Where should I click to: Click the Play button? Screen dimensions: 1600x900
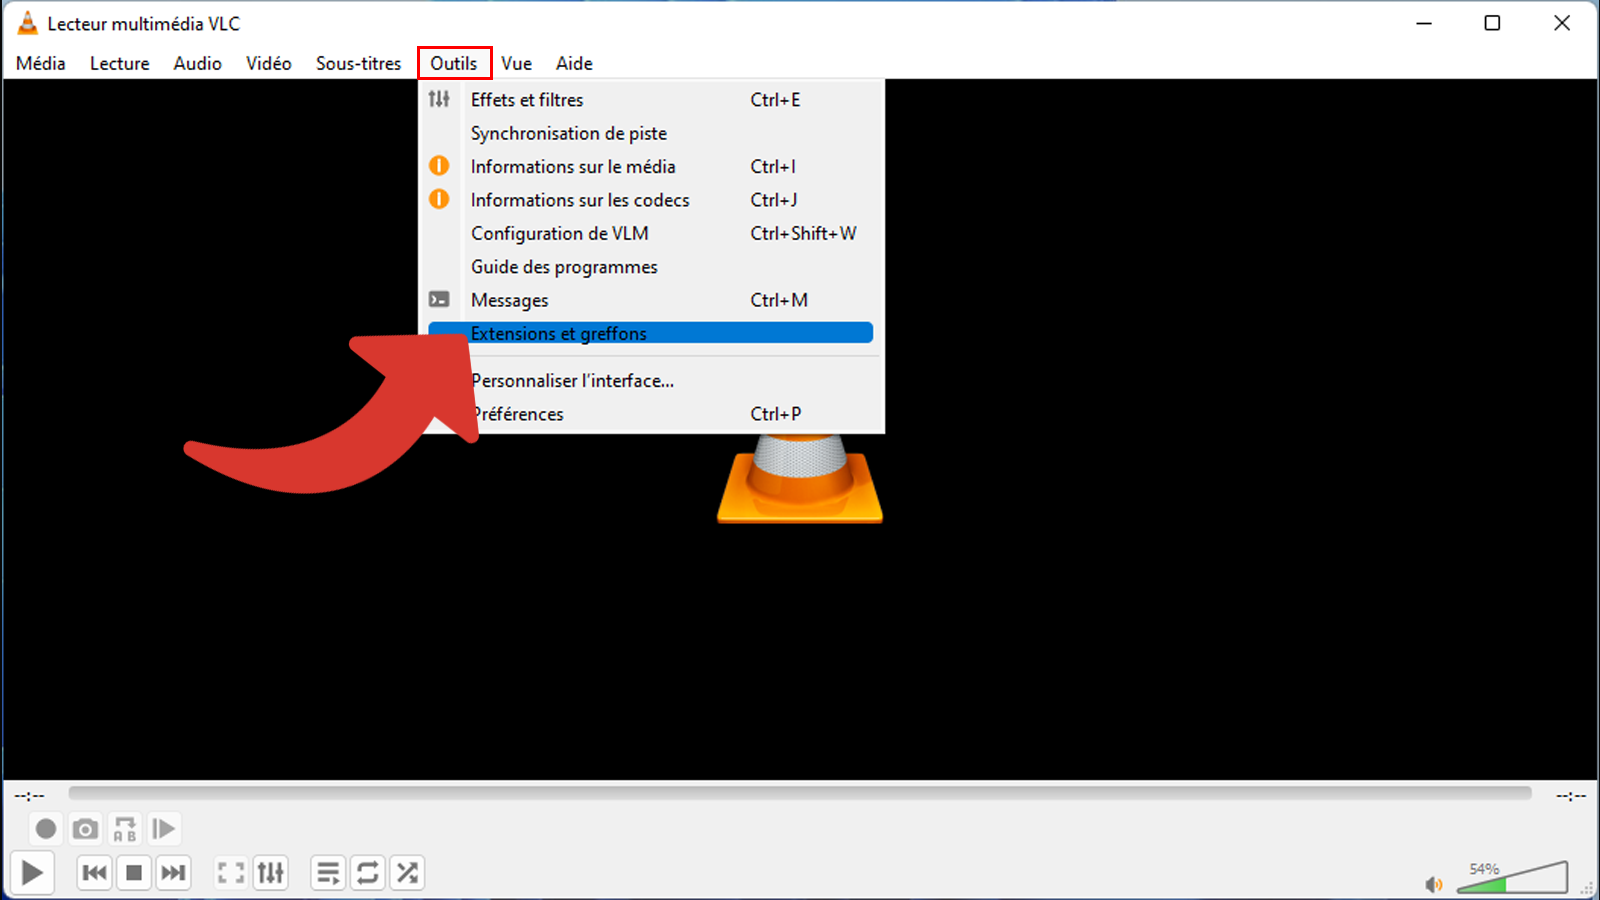click(x=32, y=873)
